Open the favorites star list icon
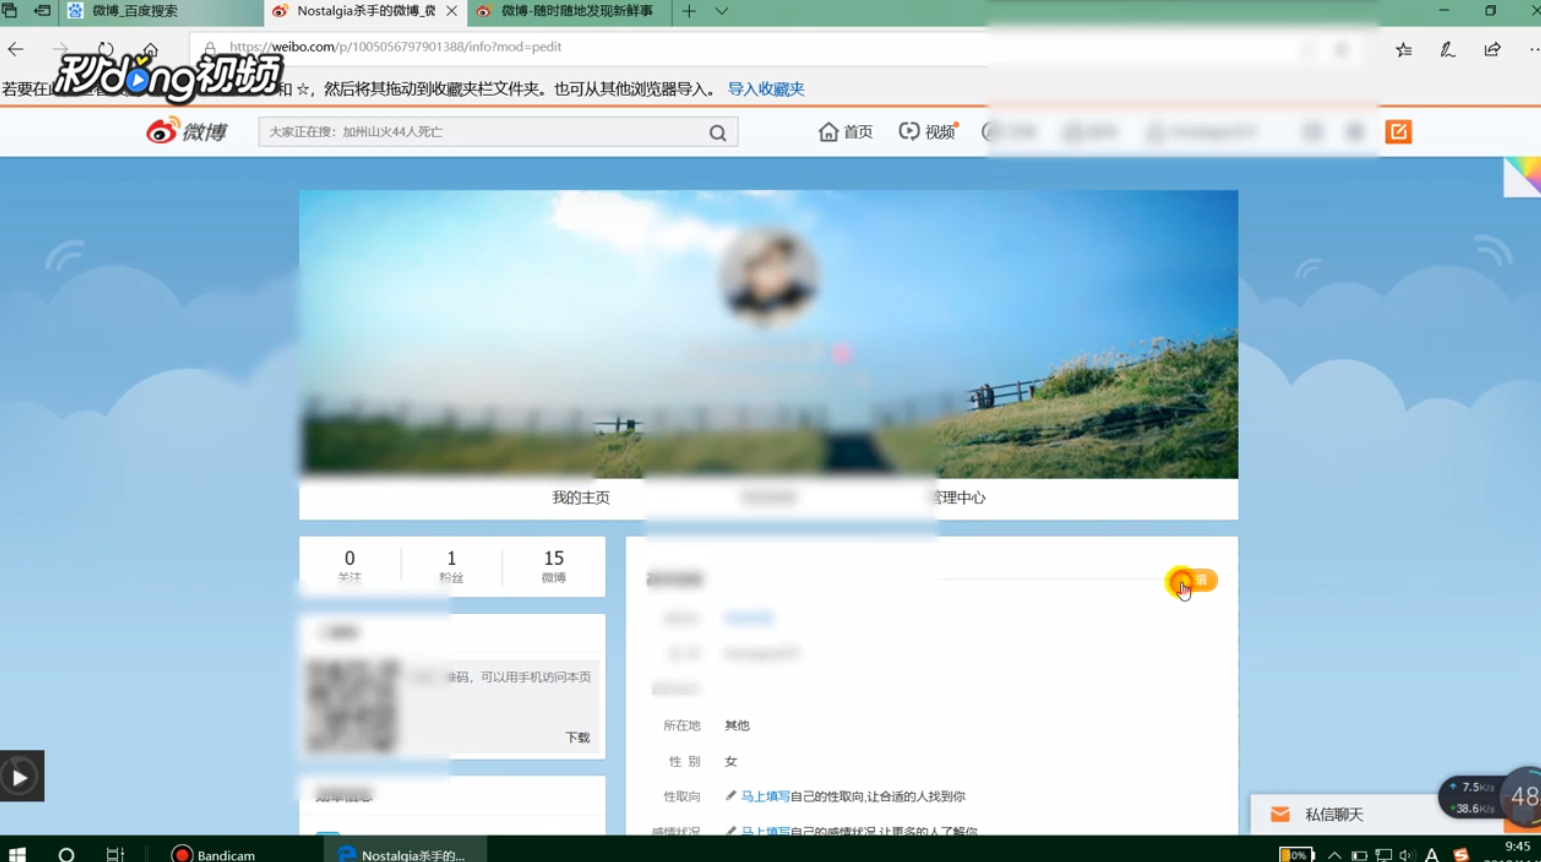Screen dimensions: 1541x862 coord(1404,49)
